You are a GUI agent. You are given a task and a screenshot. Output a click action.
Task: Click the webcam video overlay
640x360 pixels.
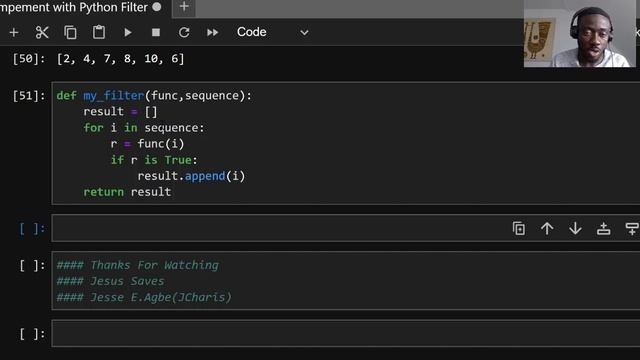(x=580, y=33)
